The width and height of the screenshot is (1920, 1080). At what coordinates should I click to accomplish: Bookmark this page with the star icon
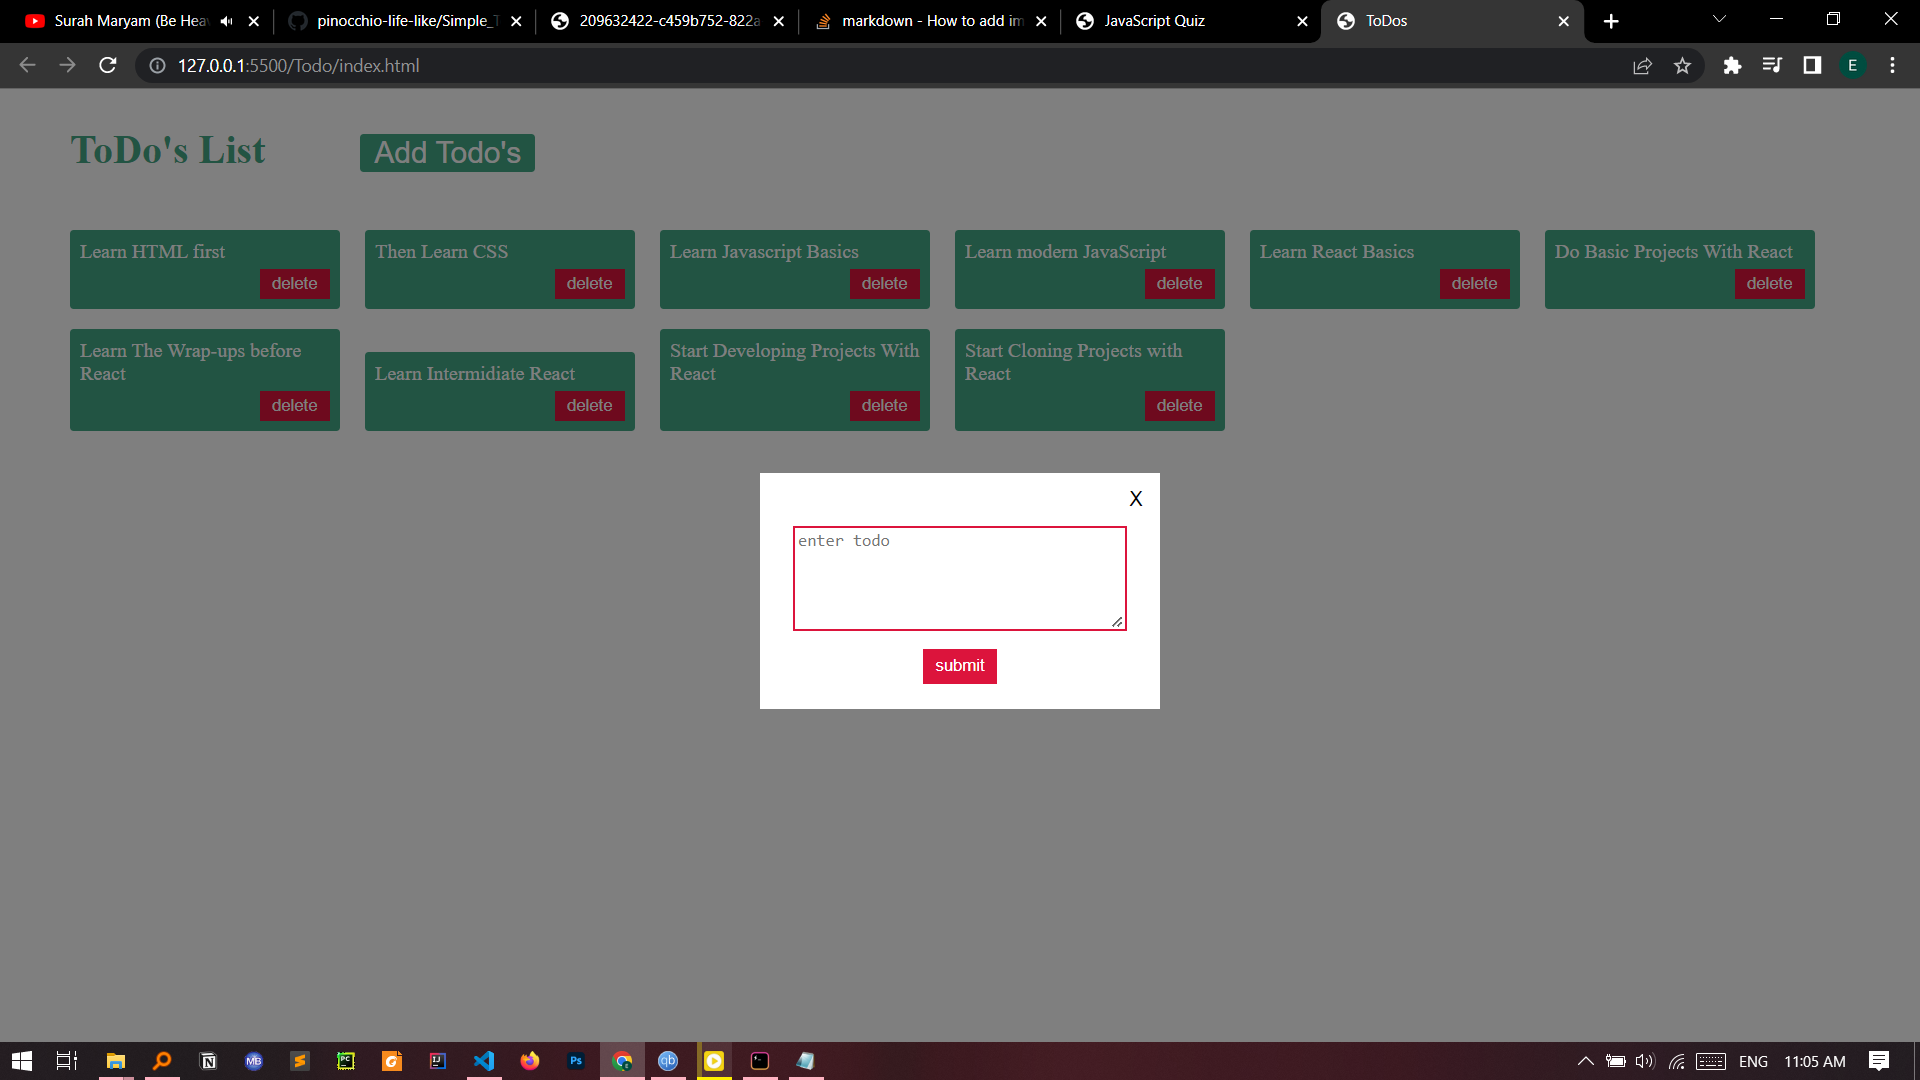[x=1682, y=65]
